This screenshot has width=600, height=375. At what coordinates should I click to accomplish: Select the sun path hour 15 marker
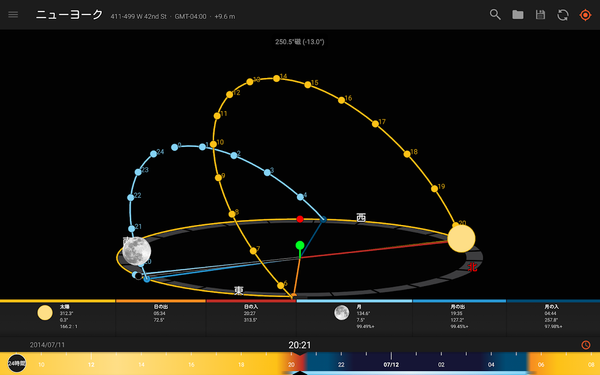[308, 85]
